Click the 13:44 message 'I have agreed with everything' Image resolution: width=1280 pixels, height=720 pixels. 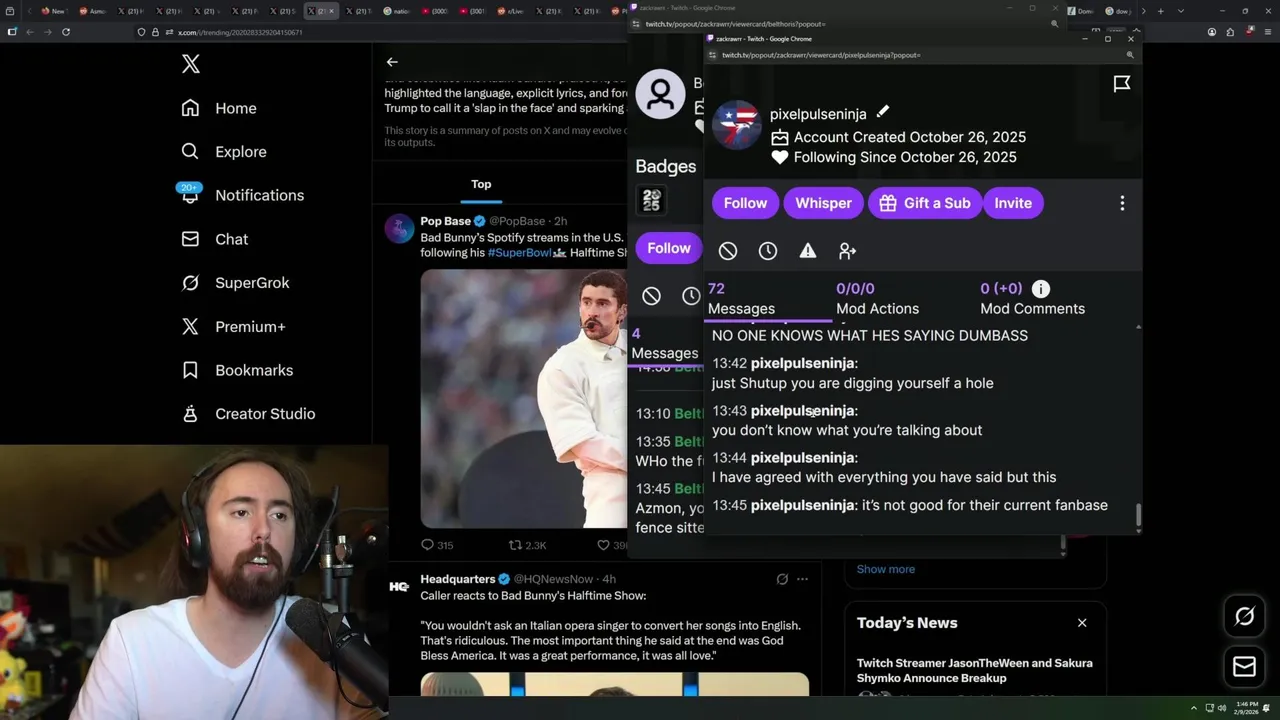pyautogui.click(x=884, y=477)
